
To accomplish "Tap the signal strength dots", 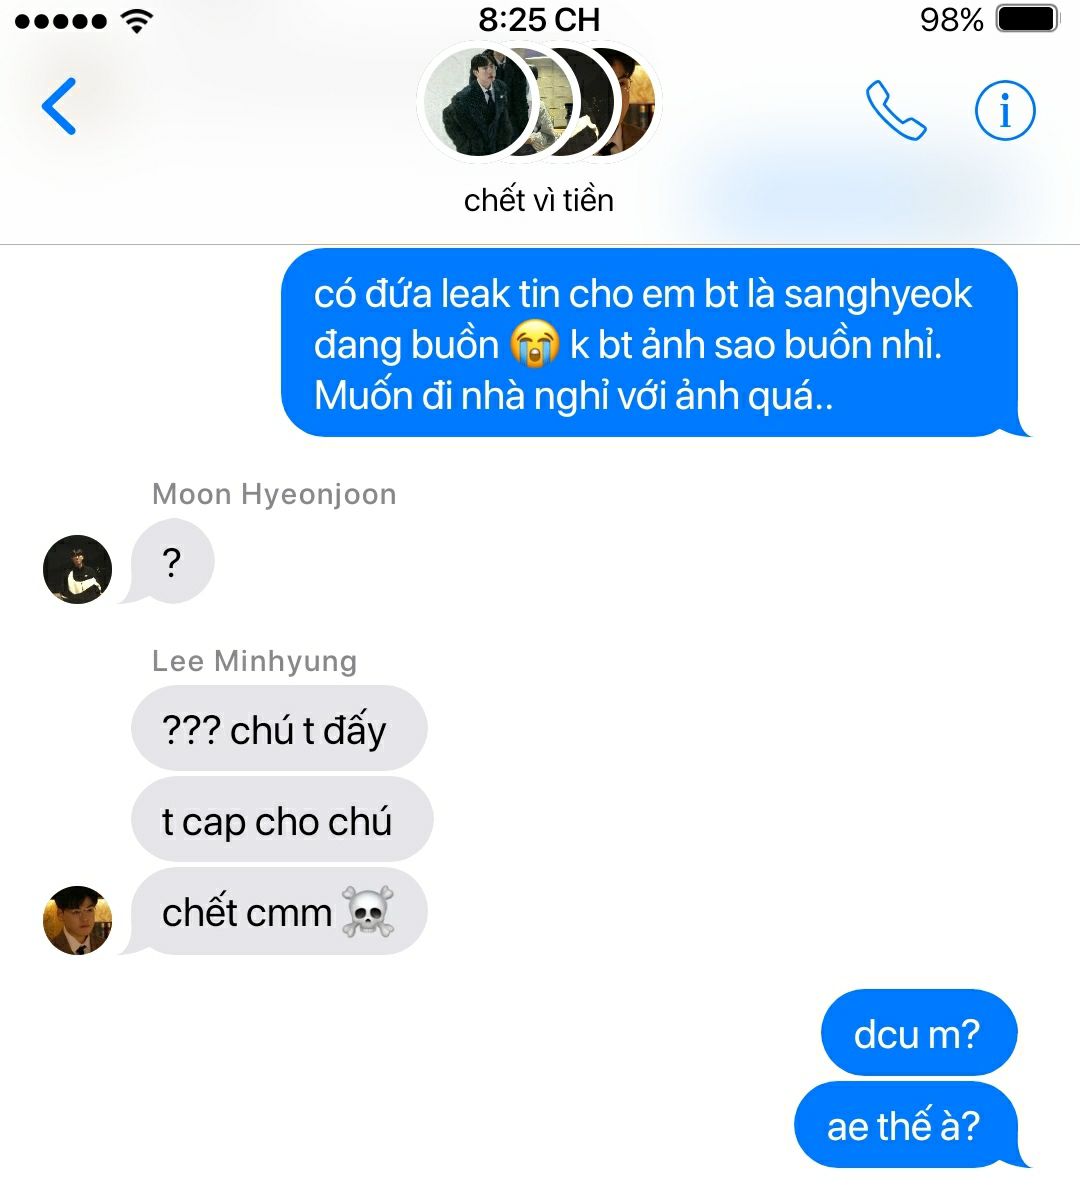I will click(61, 21).
